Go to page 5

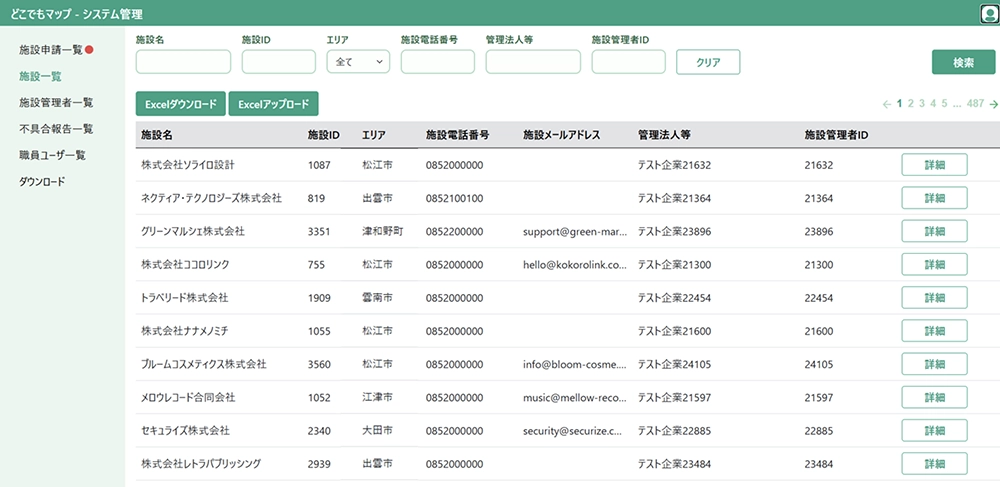click(x=945, y=104)
